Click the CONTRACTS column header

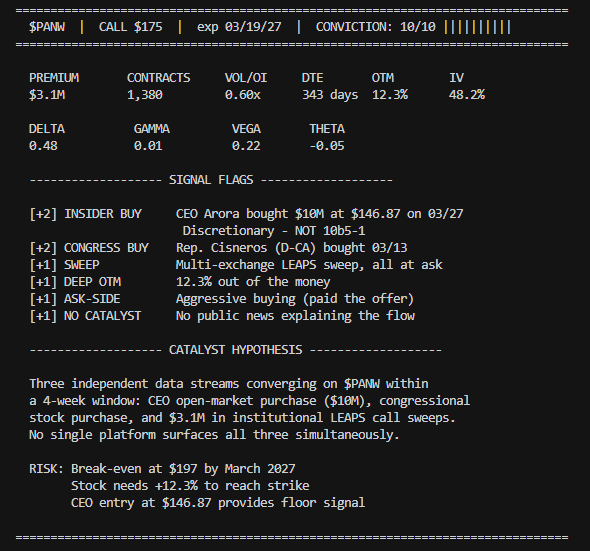[x=158, y=78]
